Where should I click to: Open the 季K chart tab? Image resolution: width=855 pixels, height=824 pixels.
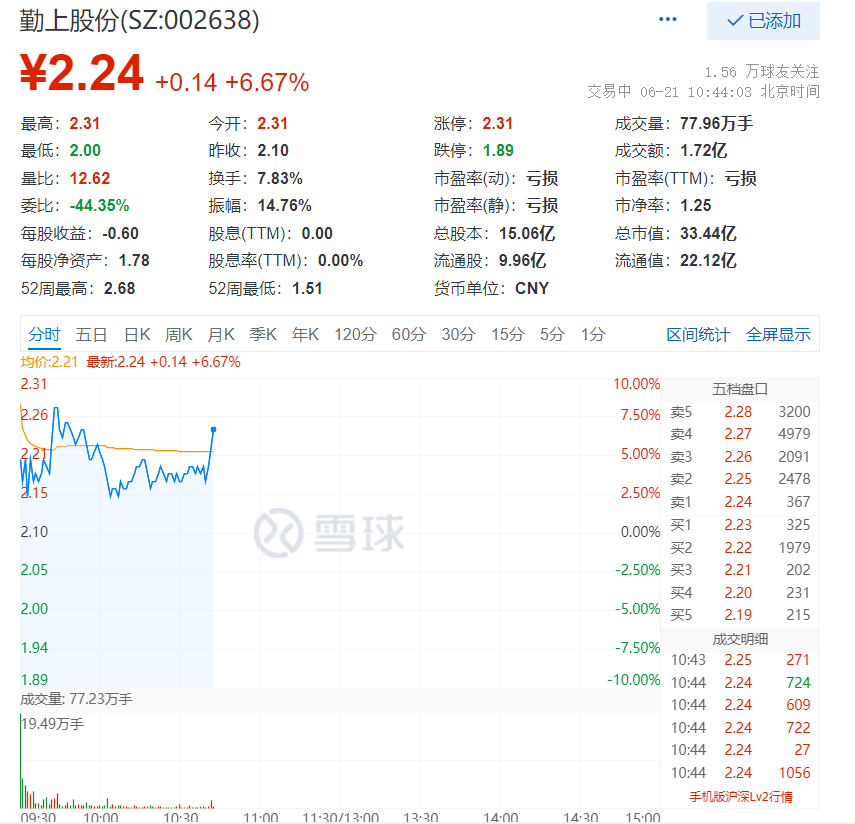click(x=263, y=334)
